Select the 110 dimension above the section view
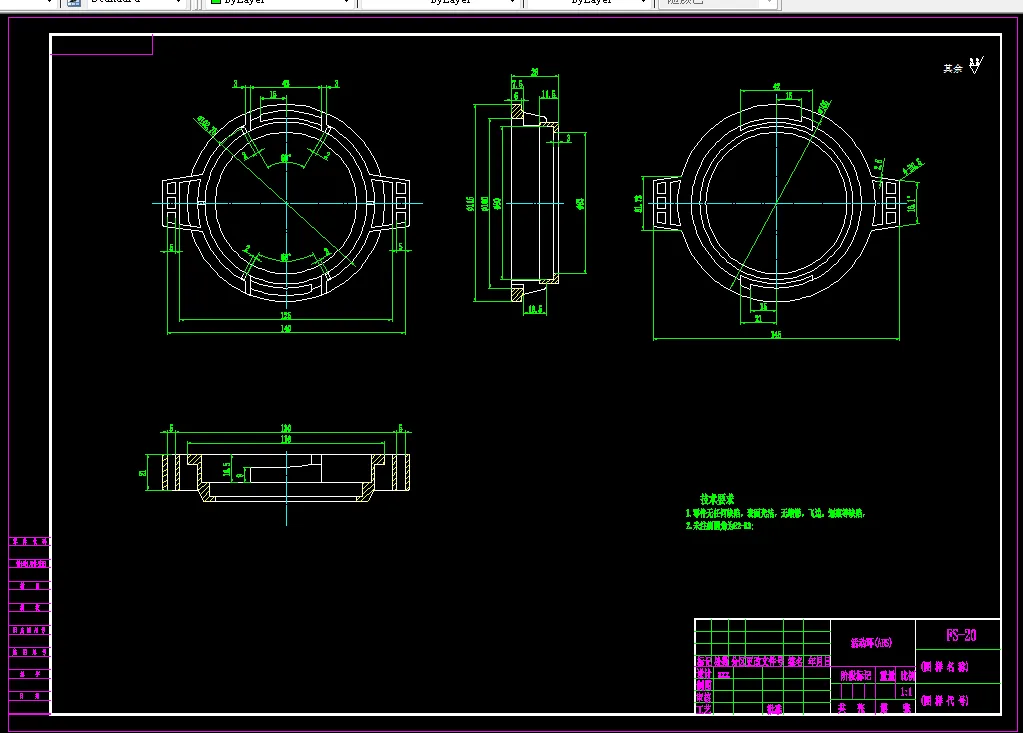Screen dimensions: 1023x733 [x=286, y=440]
